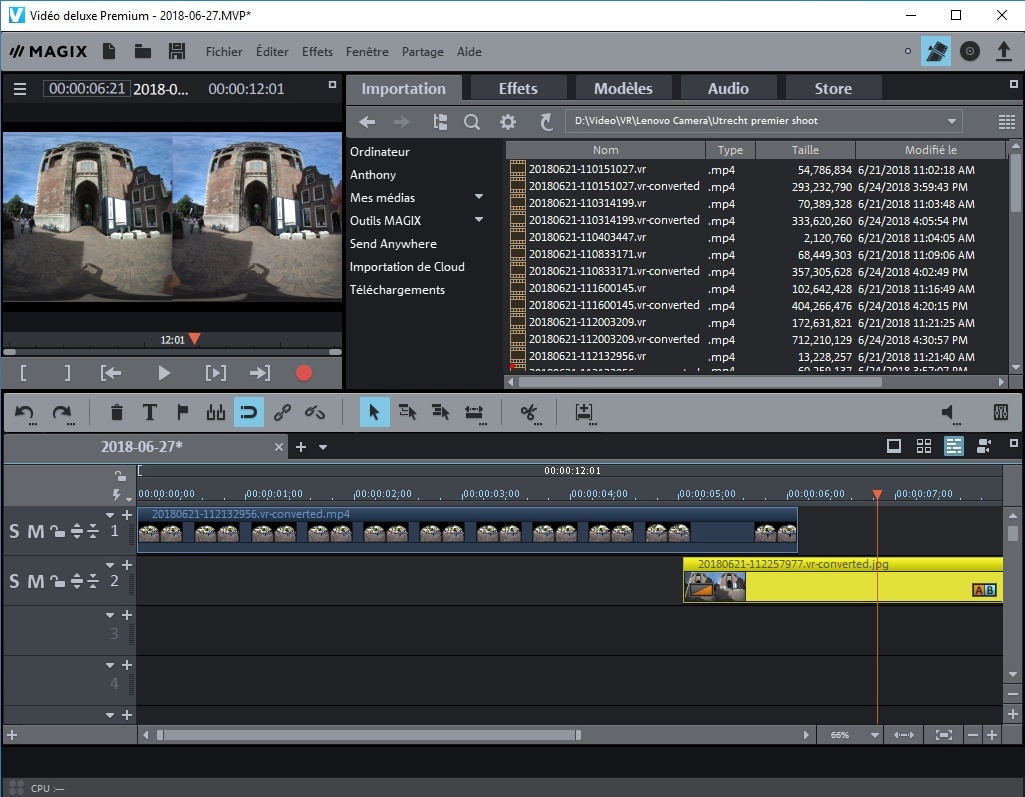Click the save floppy disk icon
This screenshot has width=1025, height=797.
pos(177,52)
